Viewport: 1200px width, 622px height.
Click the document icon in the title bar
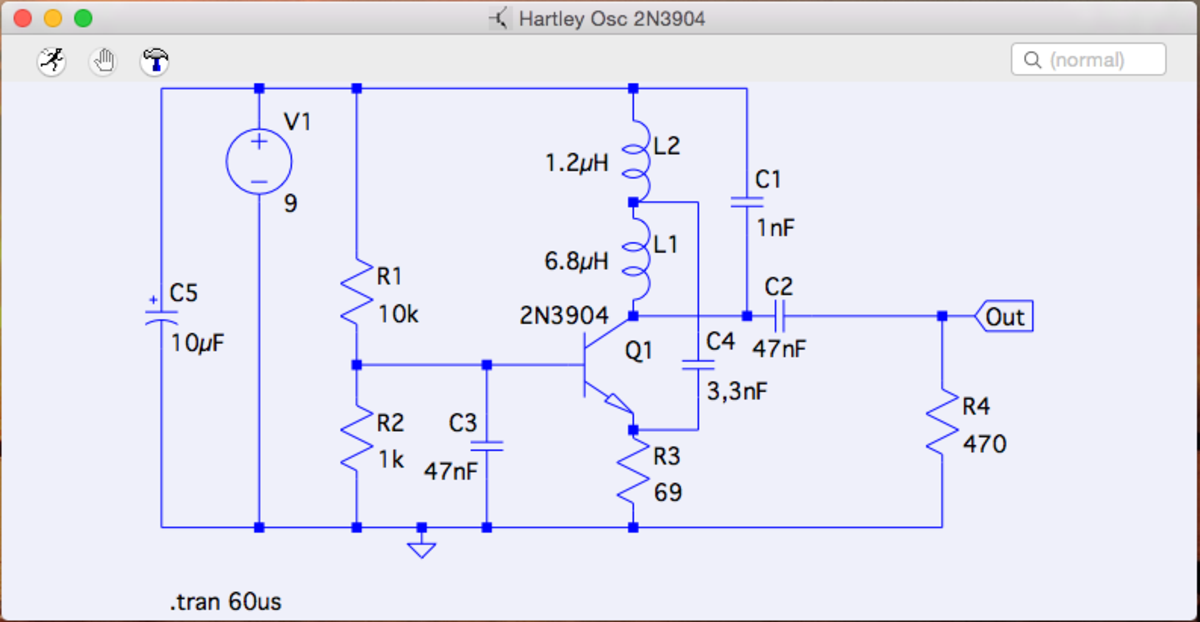point(499,19)
